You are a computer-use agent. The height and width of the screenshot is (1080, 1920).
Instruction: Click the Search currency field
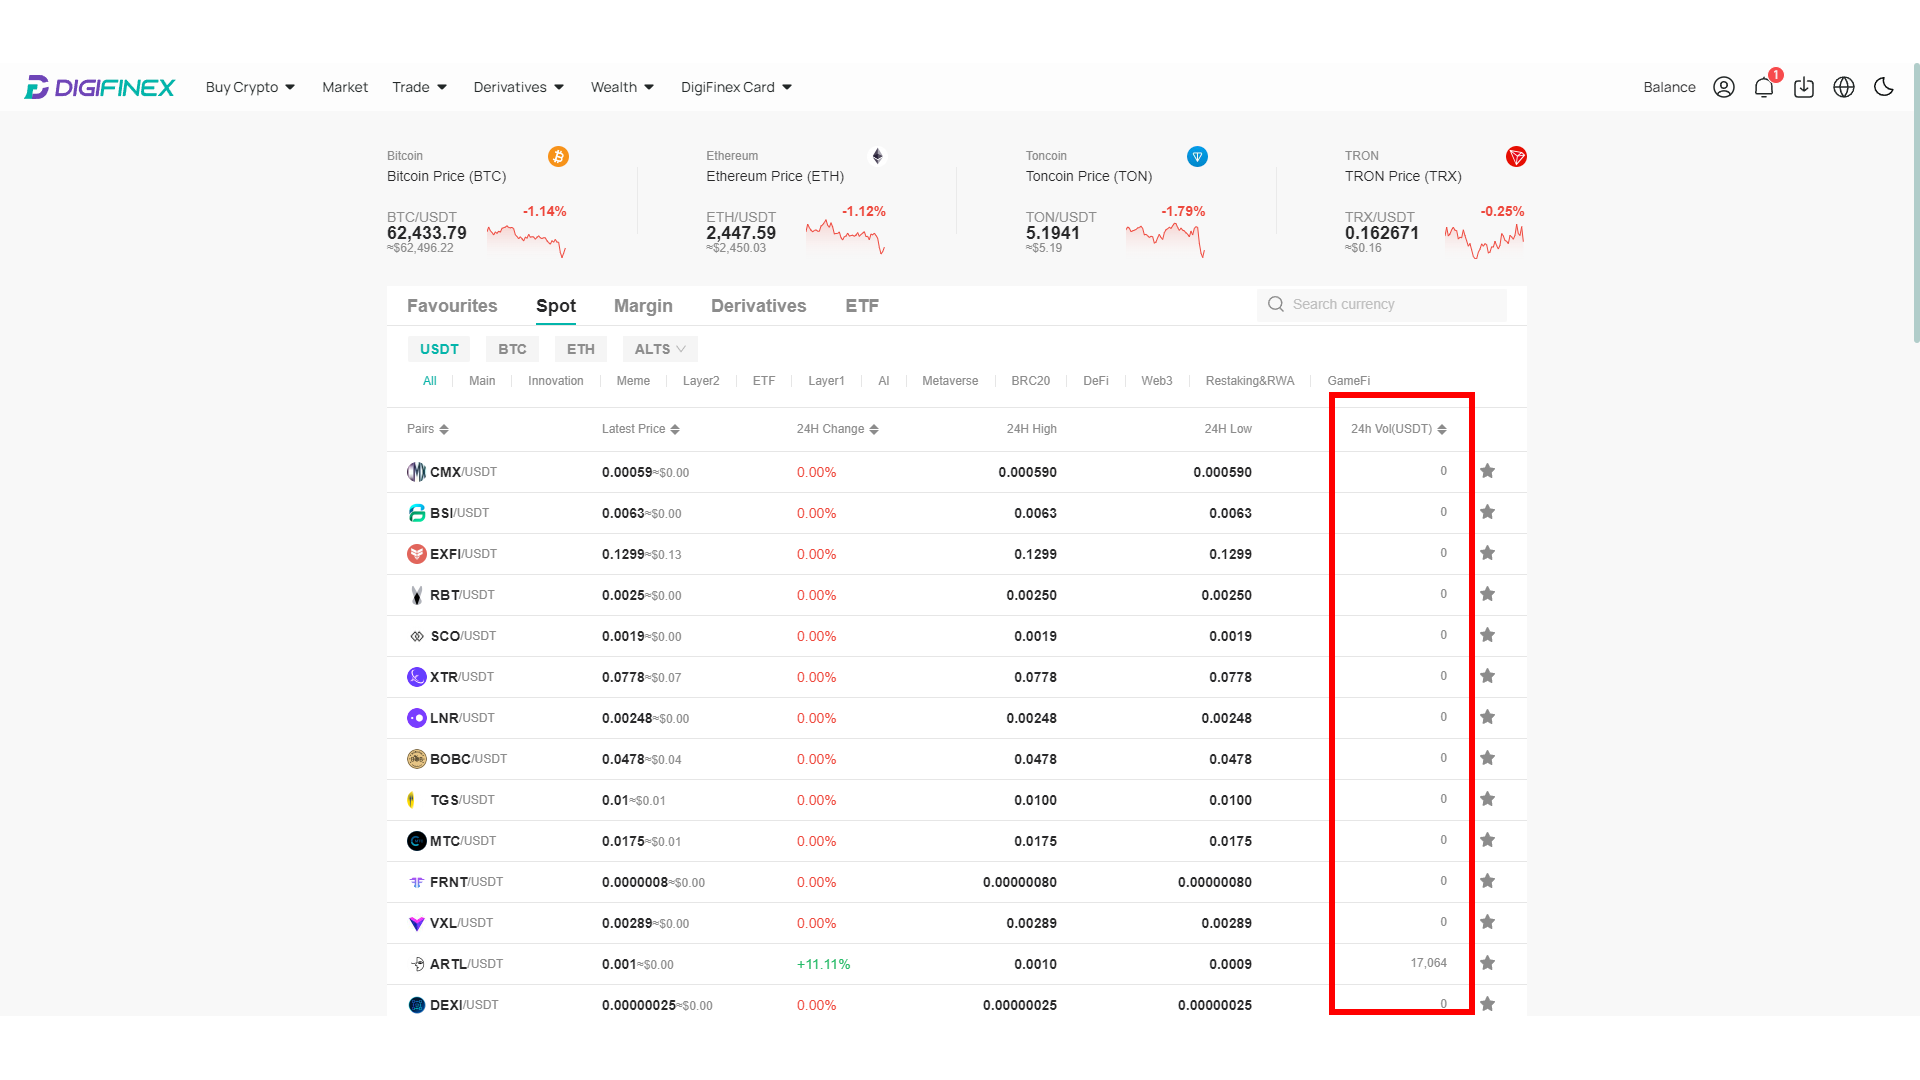[x=1381, y=305]
